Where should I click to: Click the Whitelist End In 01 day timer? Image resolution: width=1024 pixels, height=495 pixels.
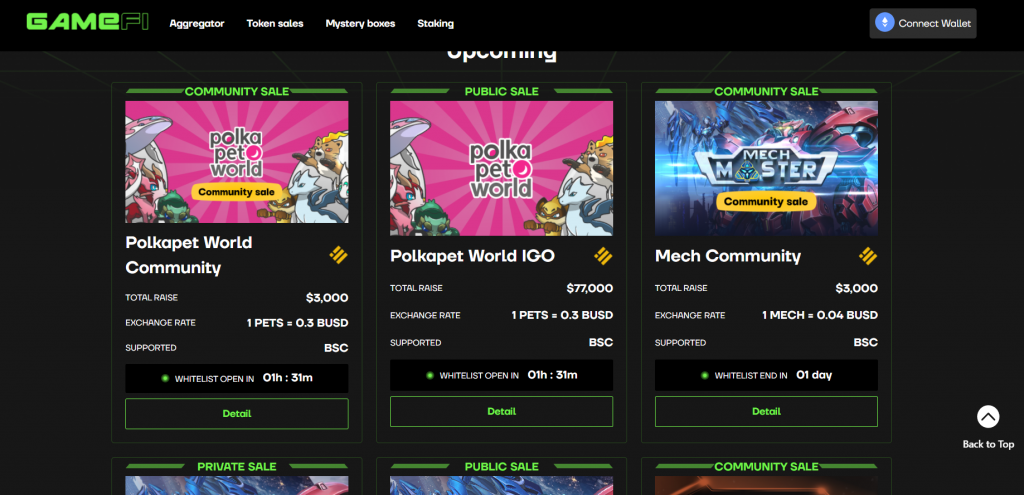(x=766, y=375)
